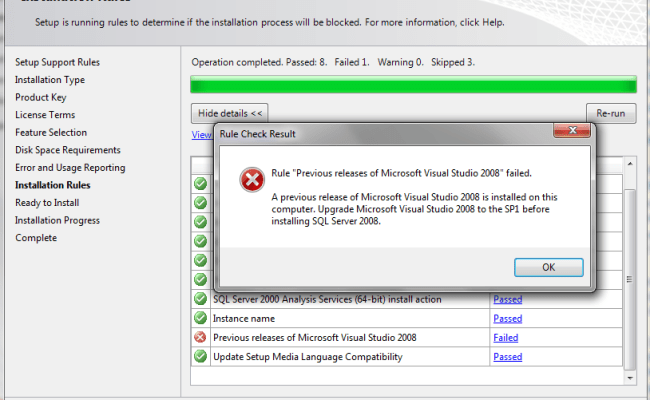Click the Re-run button
This screenshot has height=400, width=650.
611,113
